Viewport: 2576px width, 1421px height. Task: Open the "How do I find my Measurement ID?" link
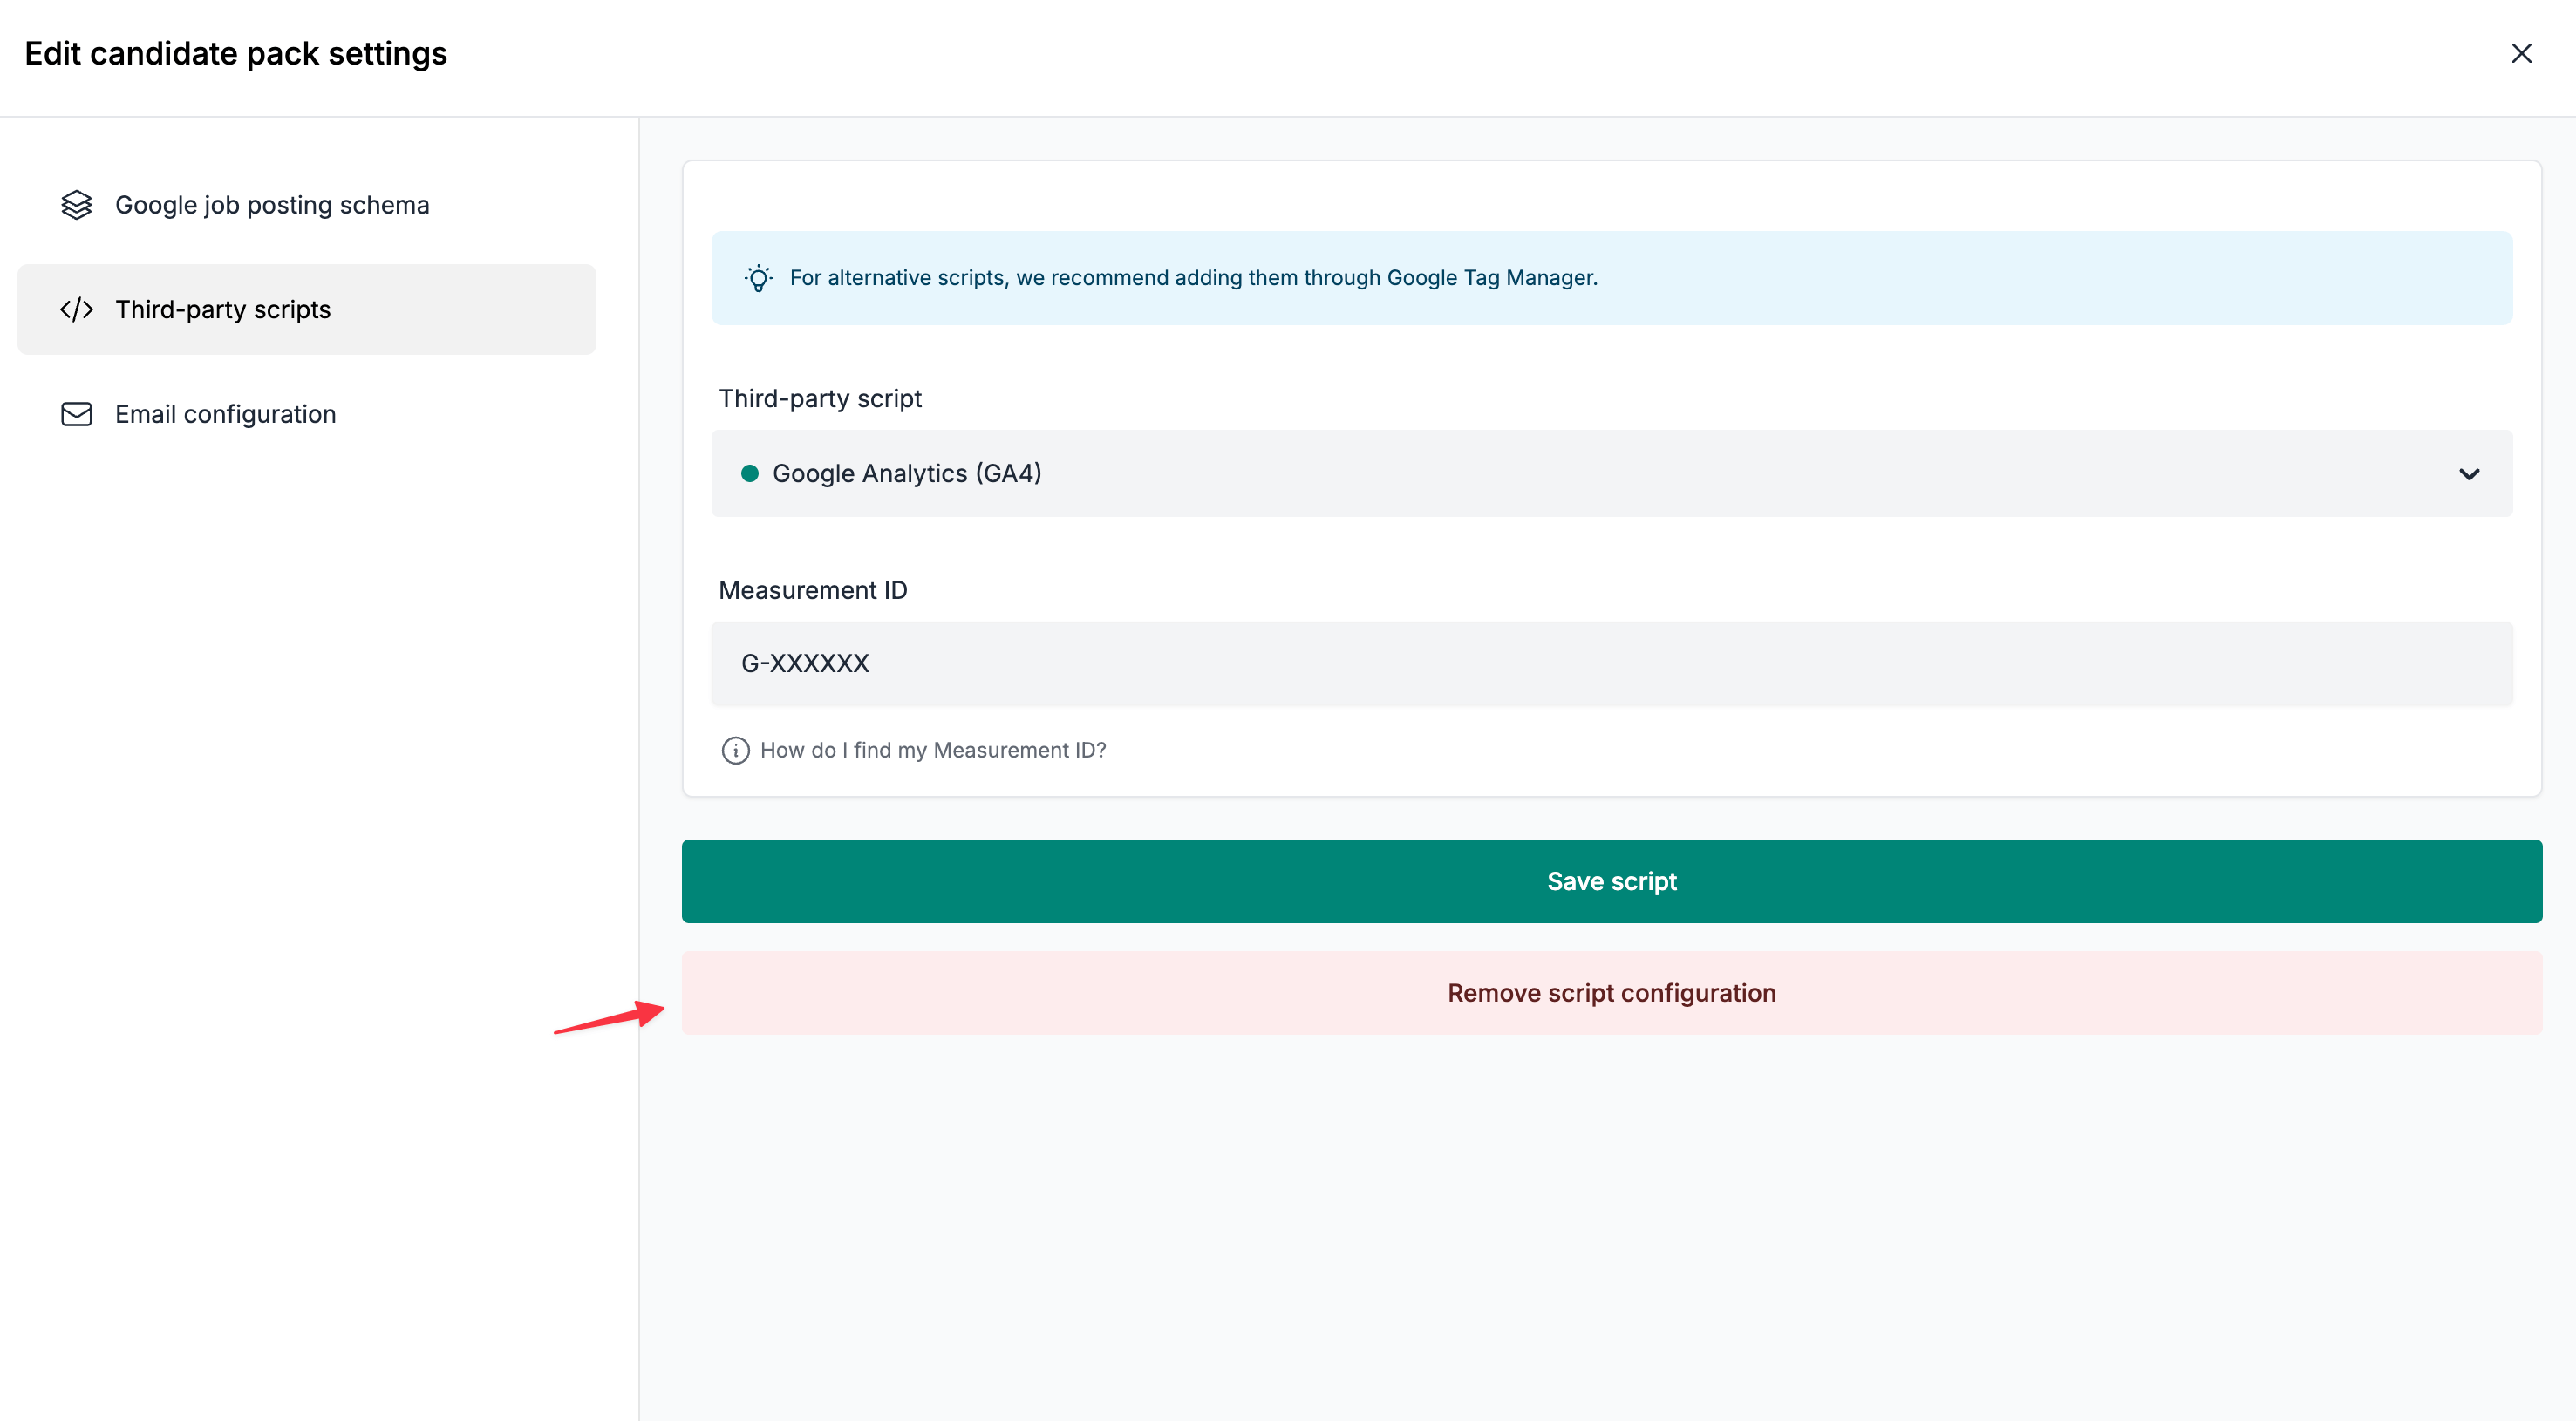point(933,750)
